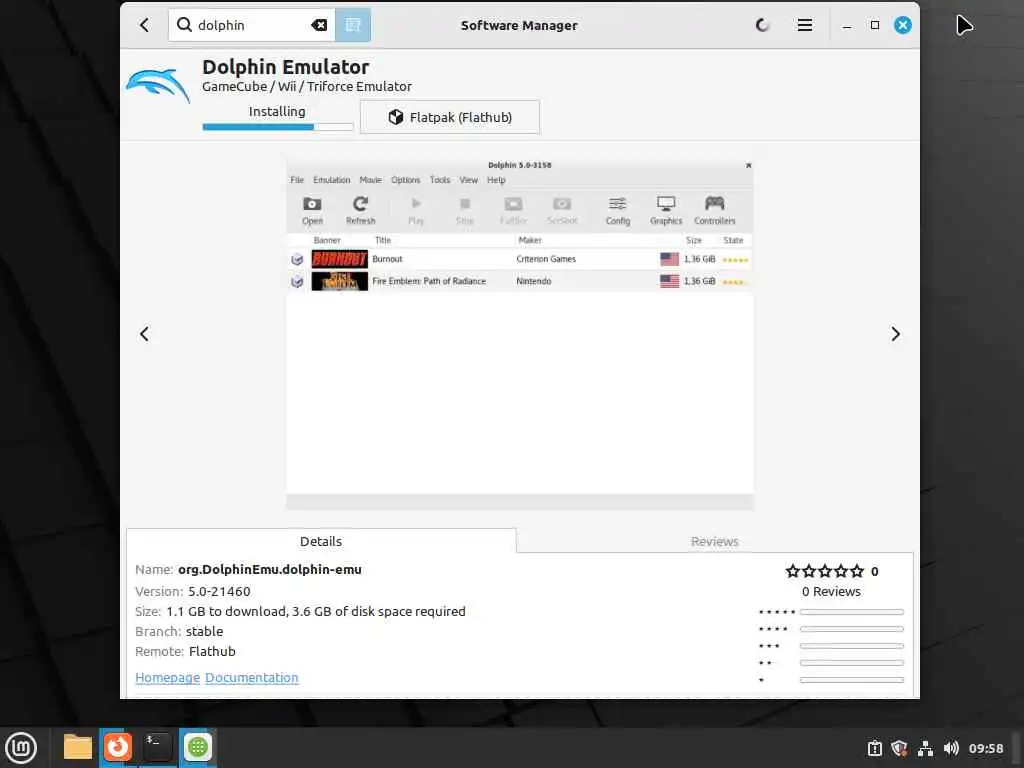Click the Remote value Flathub
Screen dimensions: 1024x768
212,652
